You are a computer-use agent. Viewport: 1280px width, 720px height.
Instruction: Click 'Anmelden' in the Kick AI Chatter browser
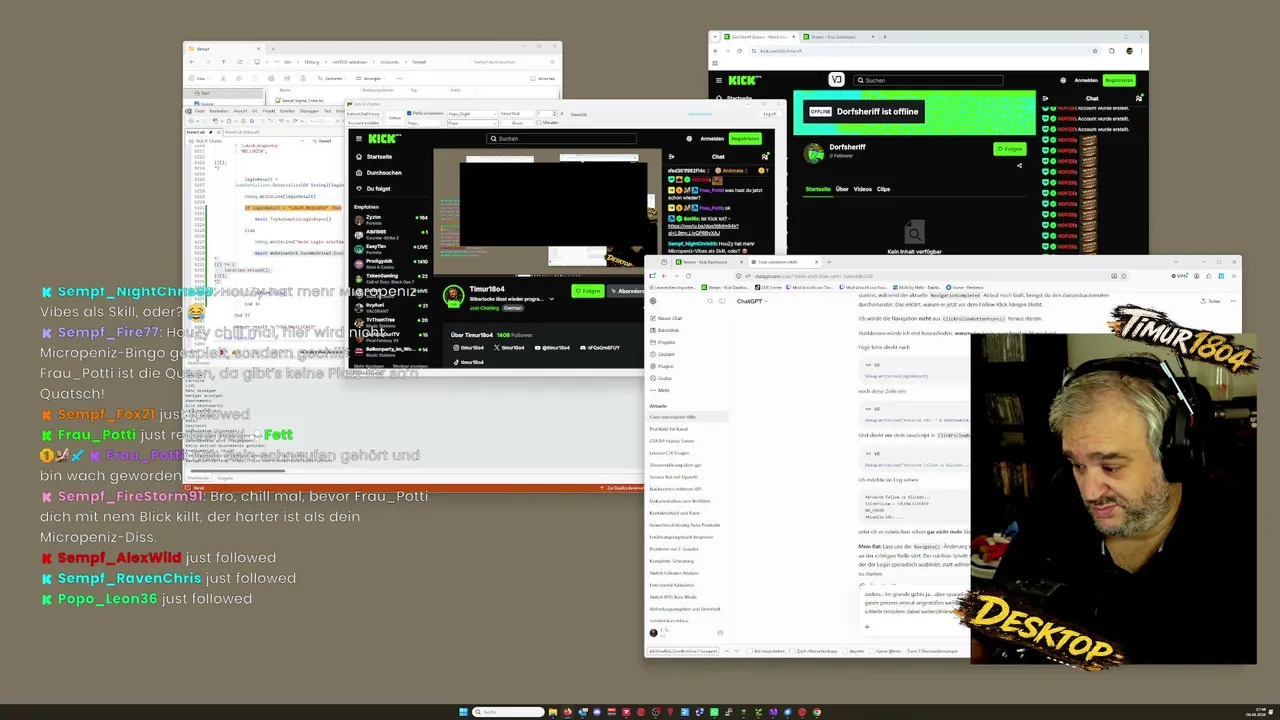[x=712, y=139]
